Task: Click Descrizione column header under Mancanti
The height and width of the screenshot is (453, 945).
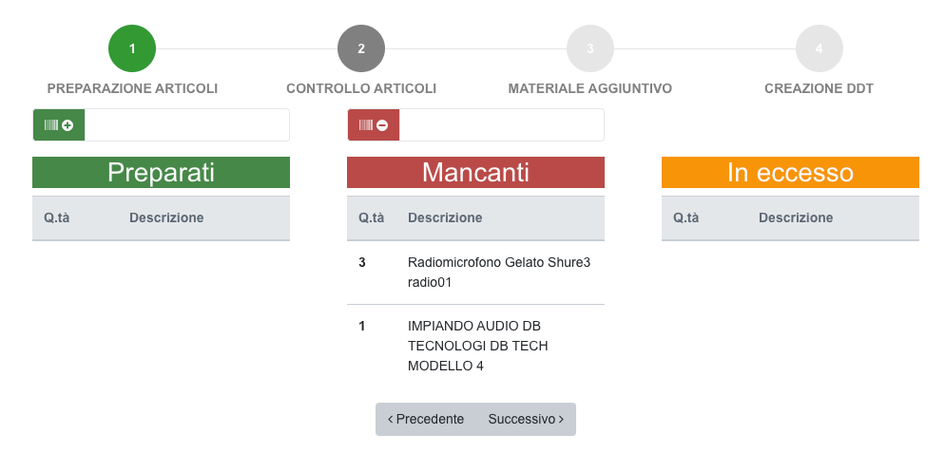Action: (x=445, y=218)
